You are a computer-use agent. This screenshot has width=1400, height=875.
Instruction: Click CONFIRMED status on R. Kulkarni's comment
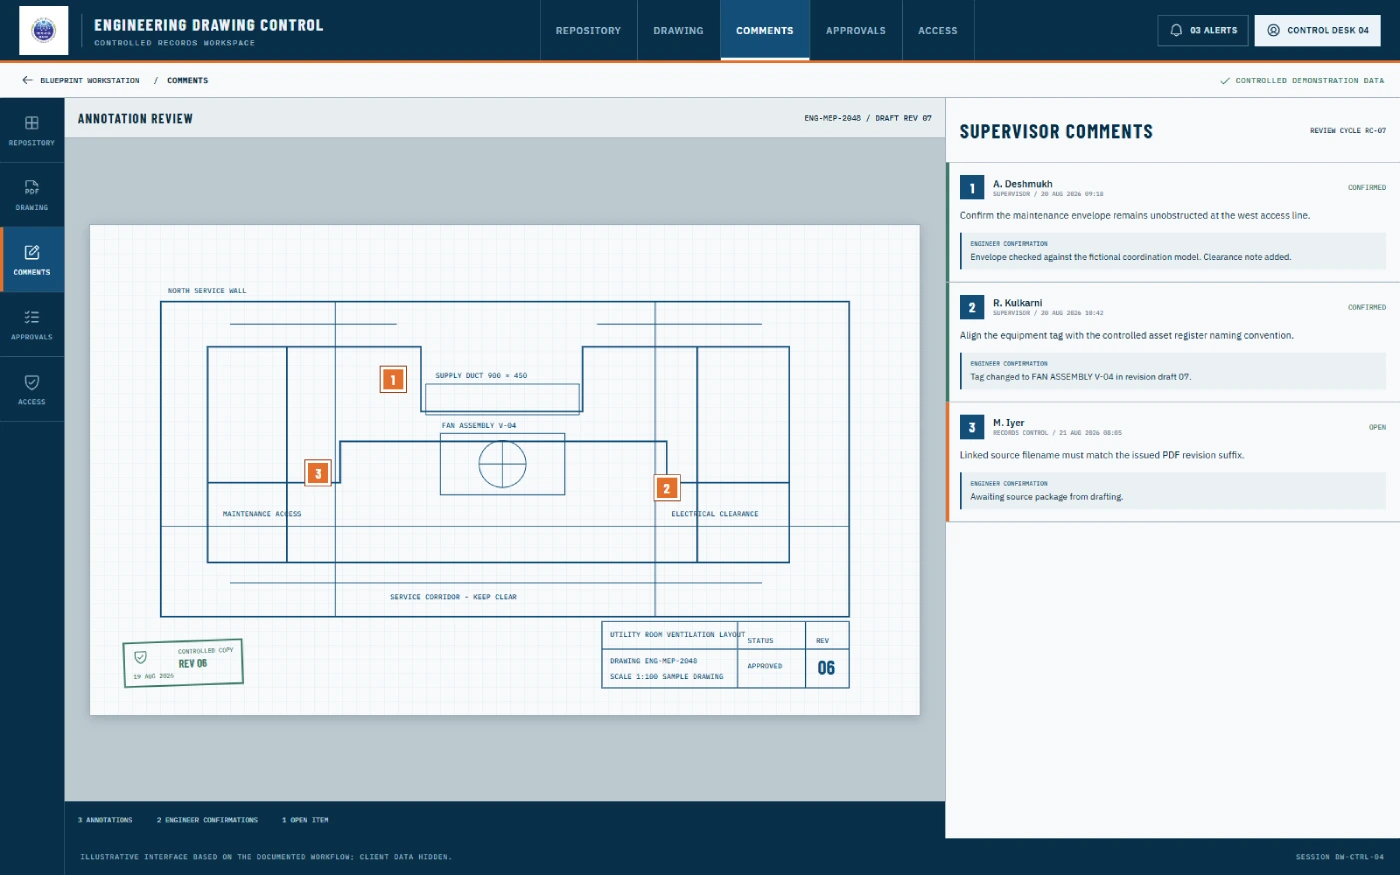click(1367, 307)
